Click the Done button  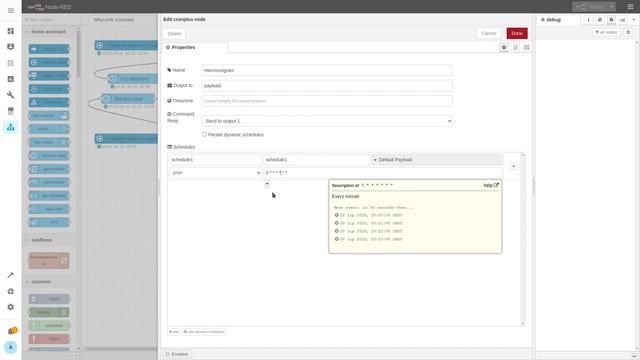(517, 33)
